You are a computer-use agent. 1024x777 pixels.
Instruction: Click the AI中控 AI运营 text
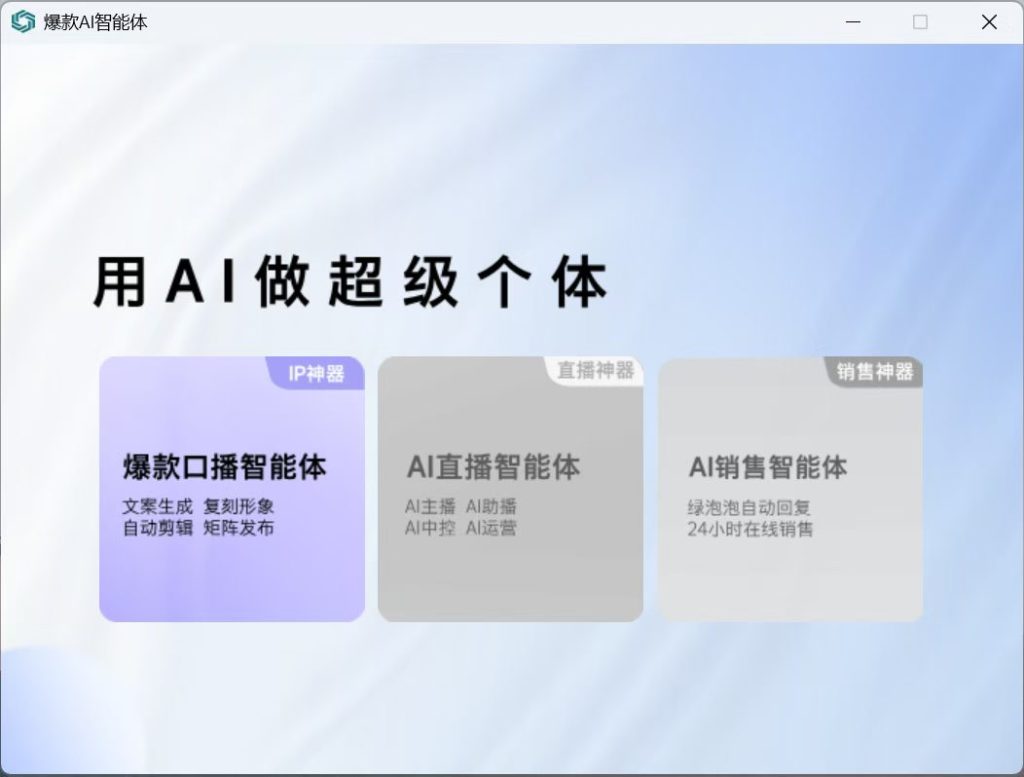coord(460,528)
